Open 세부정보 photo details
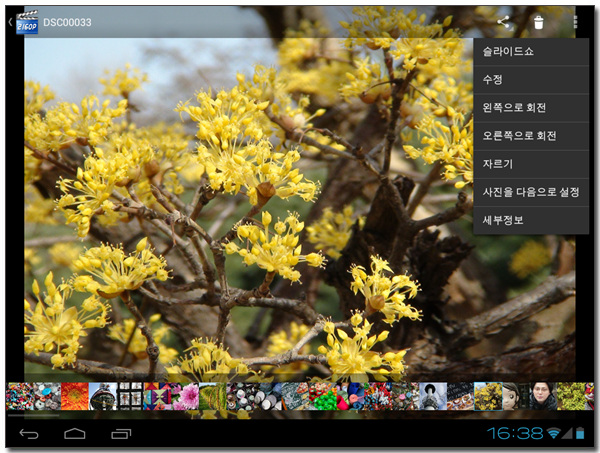 coord(531,220)
